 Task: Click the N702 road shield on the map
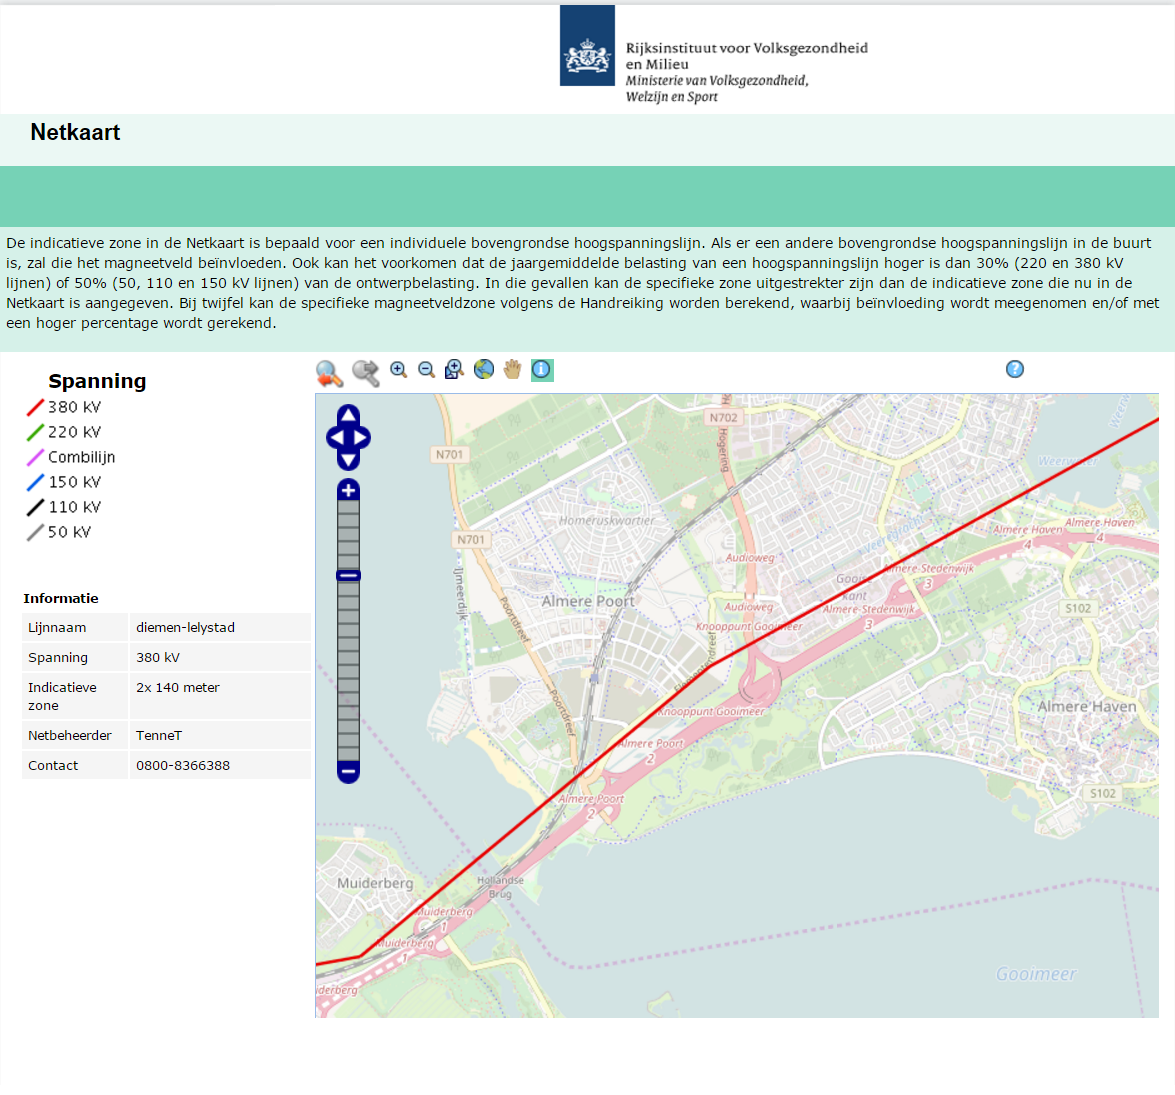pyautogui.click(x=724, y=417)
